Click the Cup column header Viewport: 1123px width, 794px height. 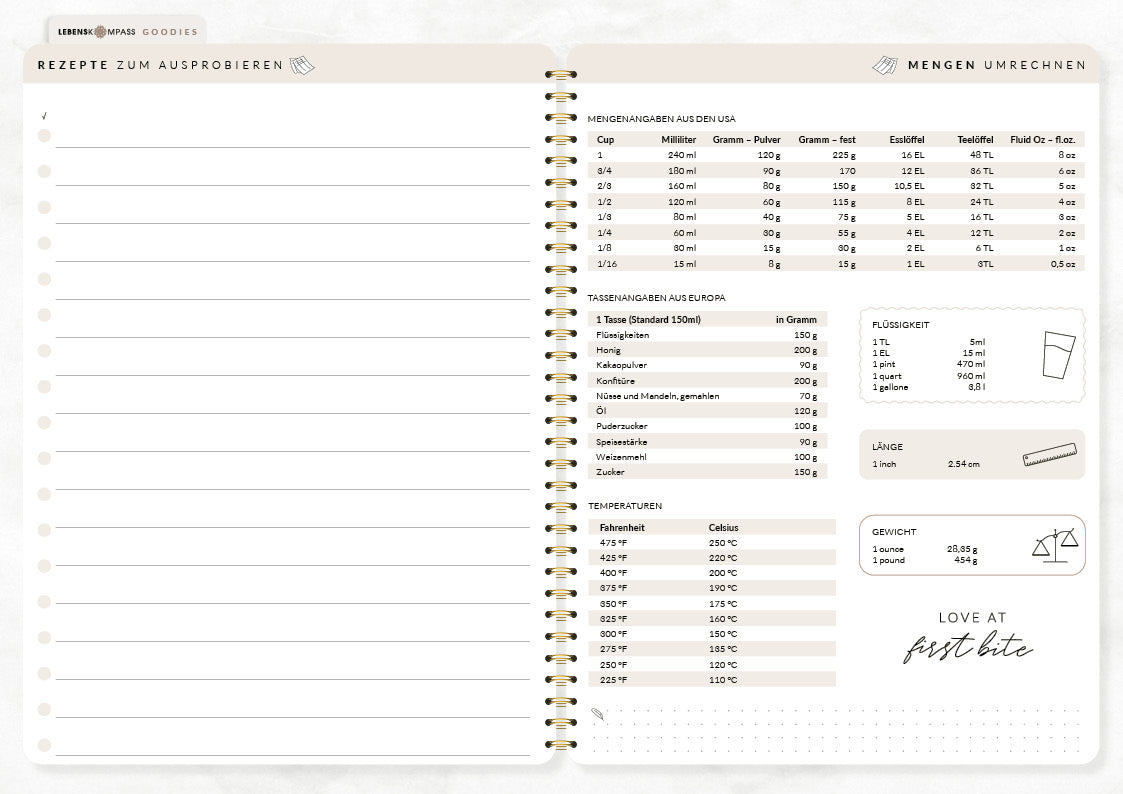coord(605,140)
